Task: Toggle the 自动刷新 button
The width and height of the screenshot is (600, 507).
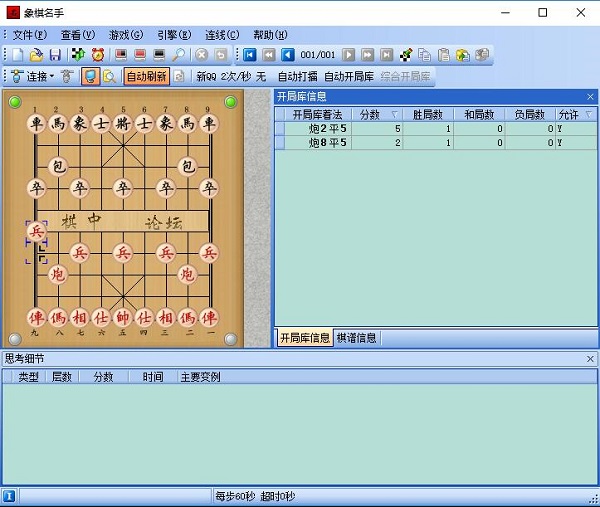Action: [x=147, y=77]
